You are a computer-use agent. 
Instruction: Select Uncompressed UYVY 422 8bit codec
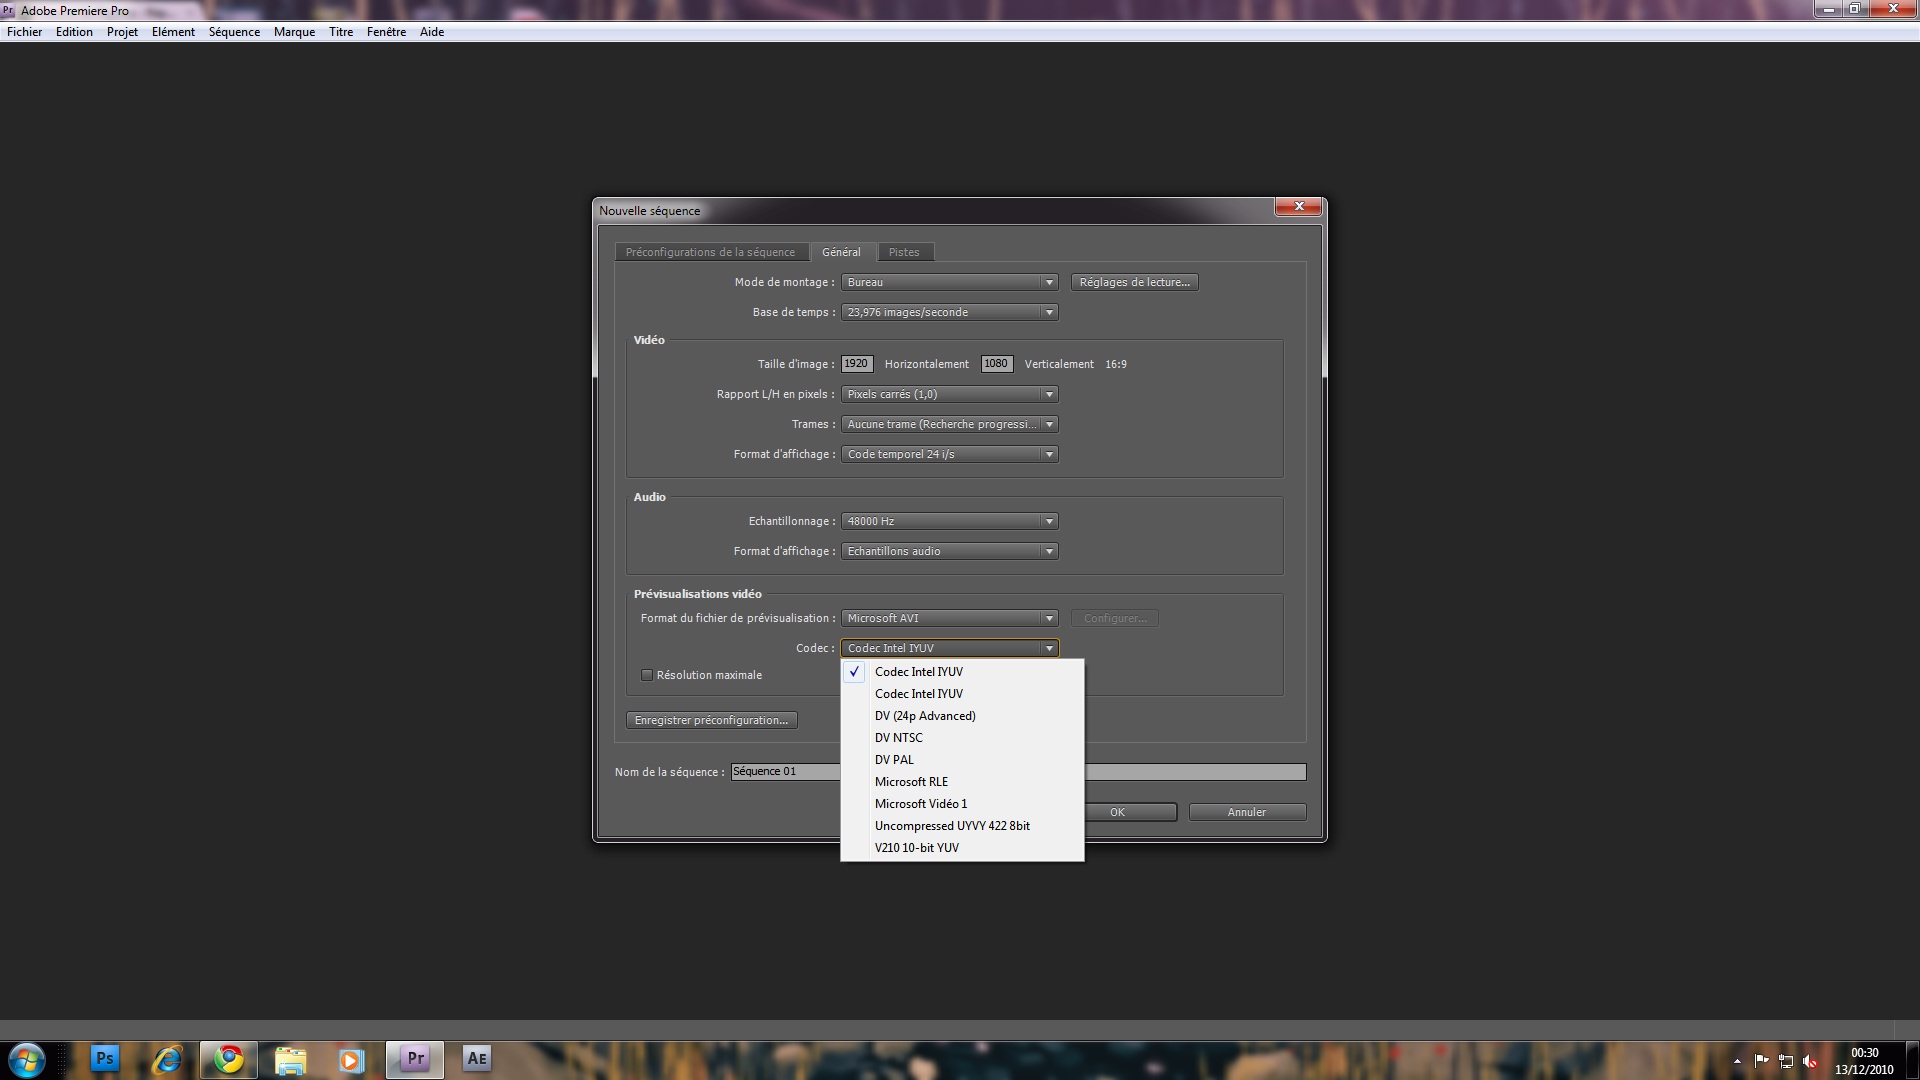(x=952, y=826)
